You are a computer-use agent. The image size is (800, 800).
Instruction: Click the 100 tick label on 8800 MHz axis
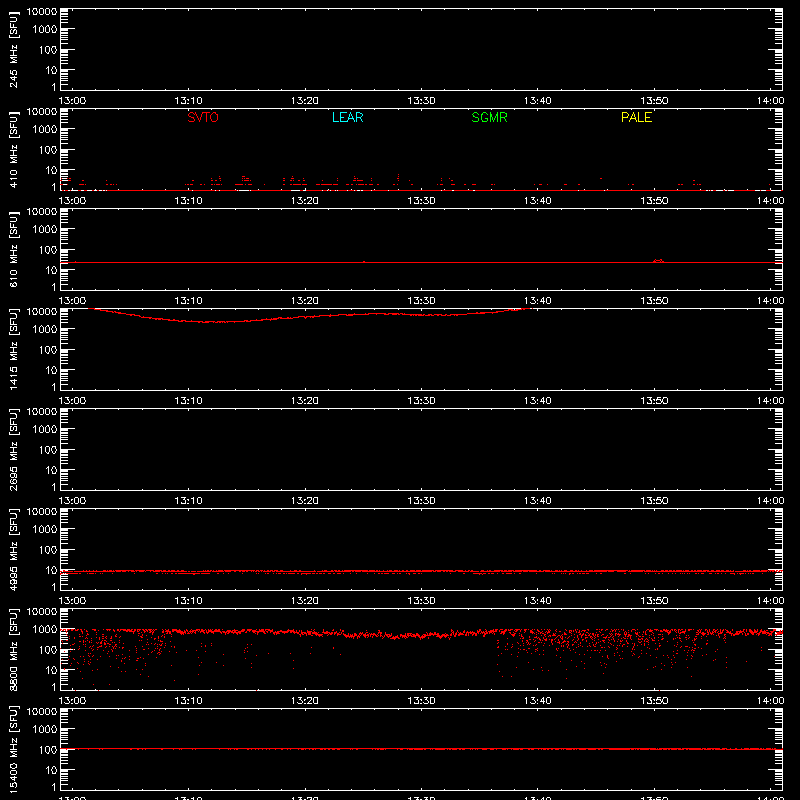pos(48,650)
